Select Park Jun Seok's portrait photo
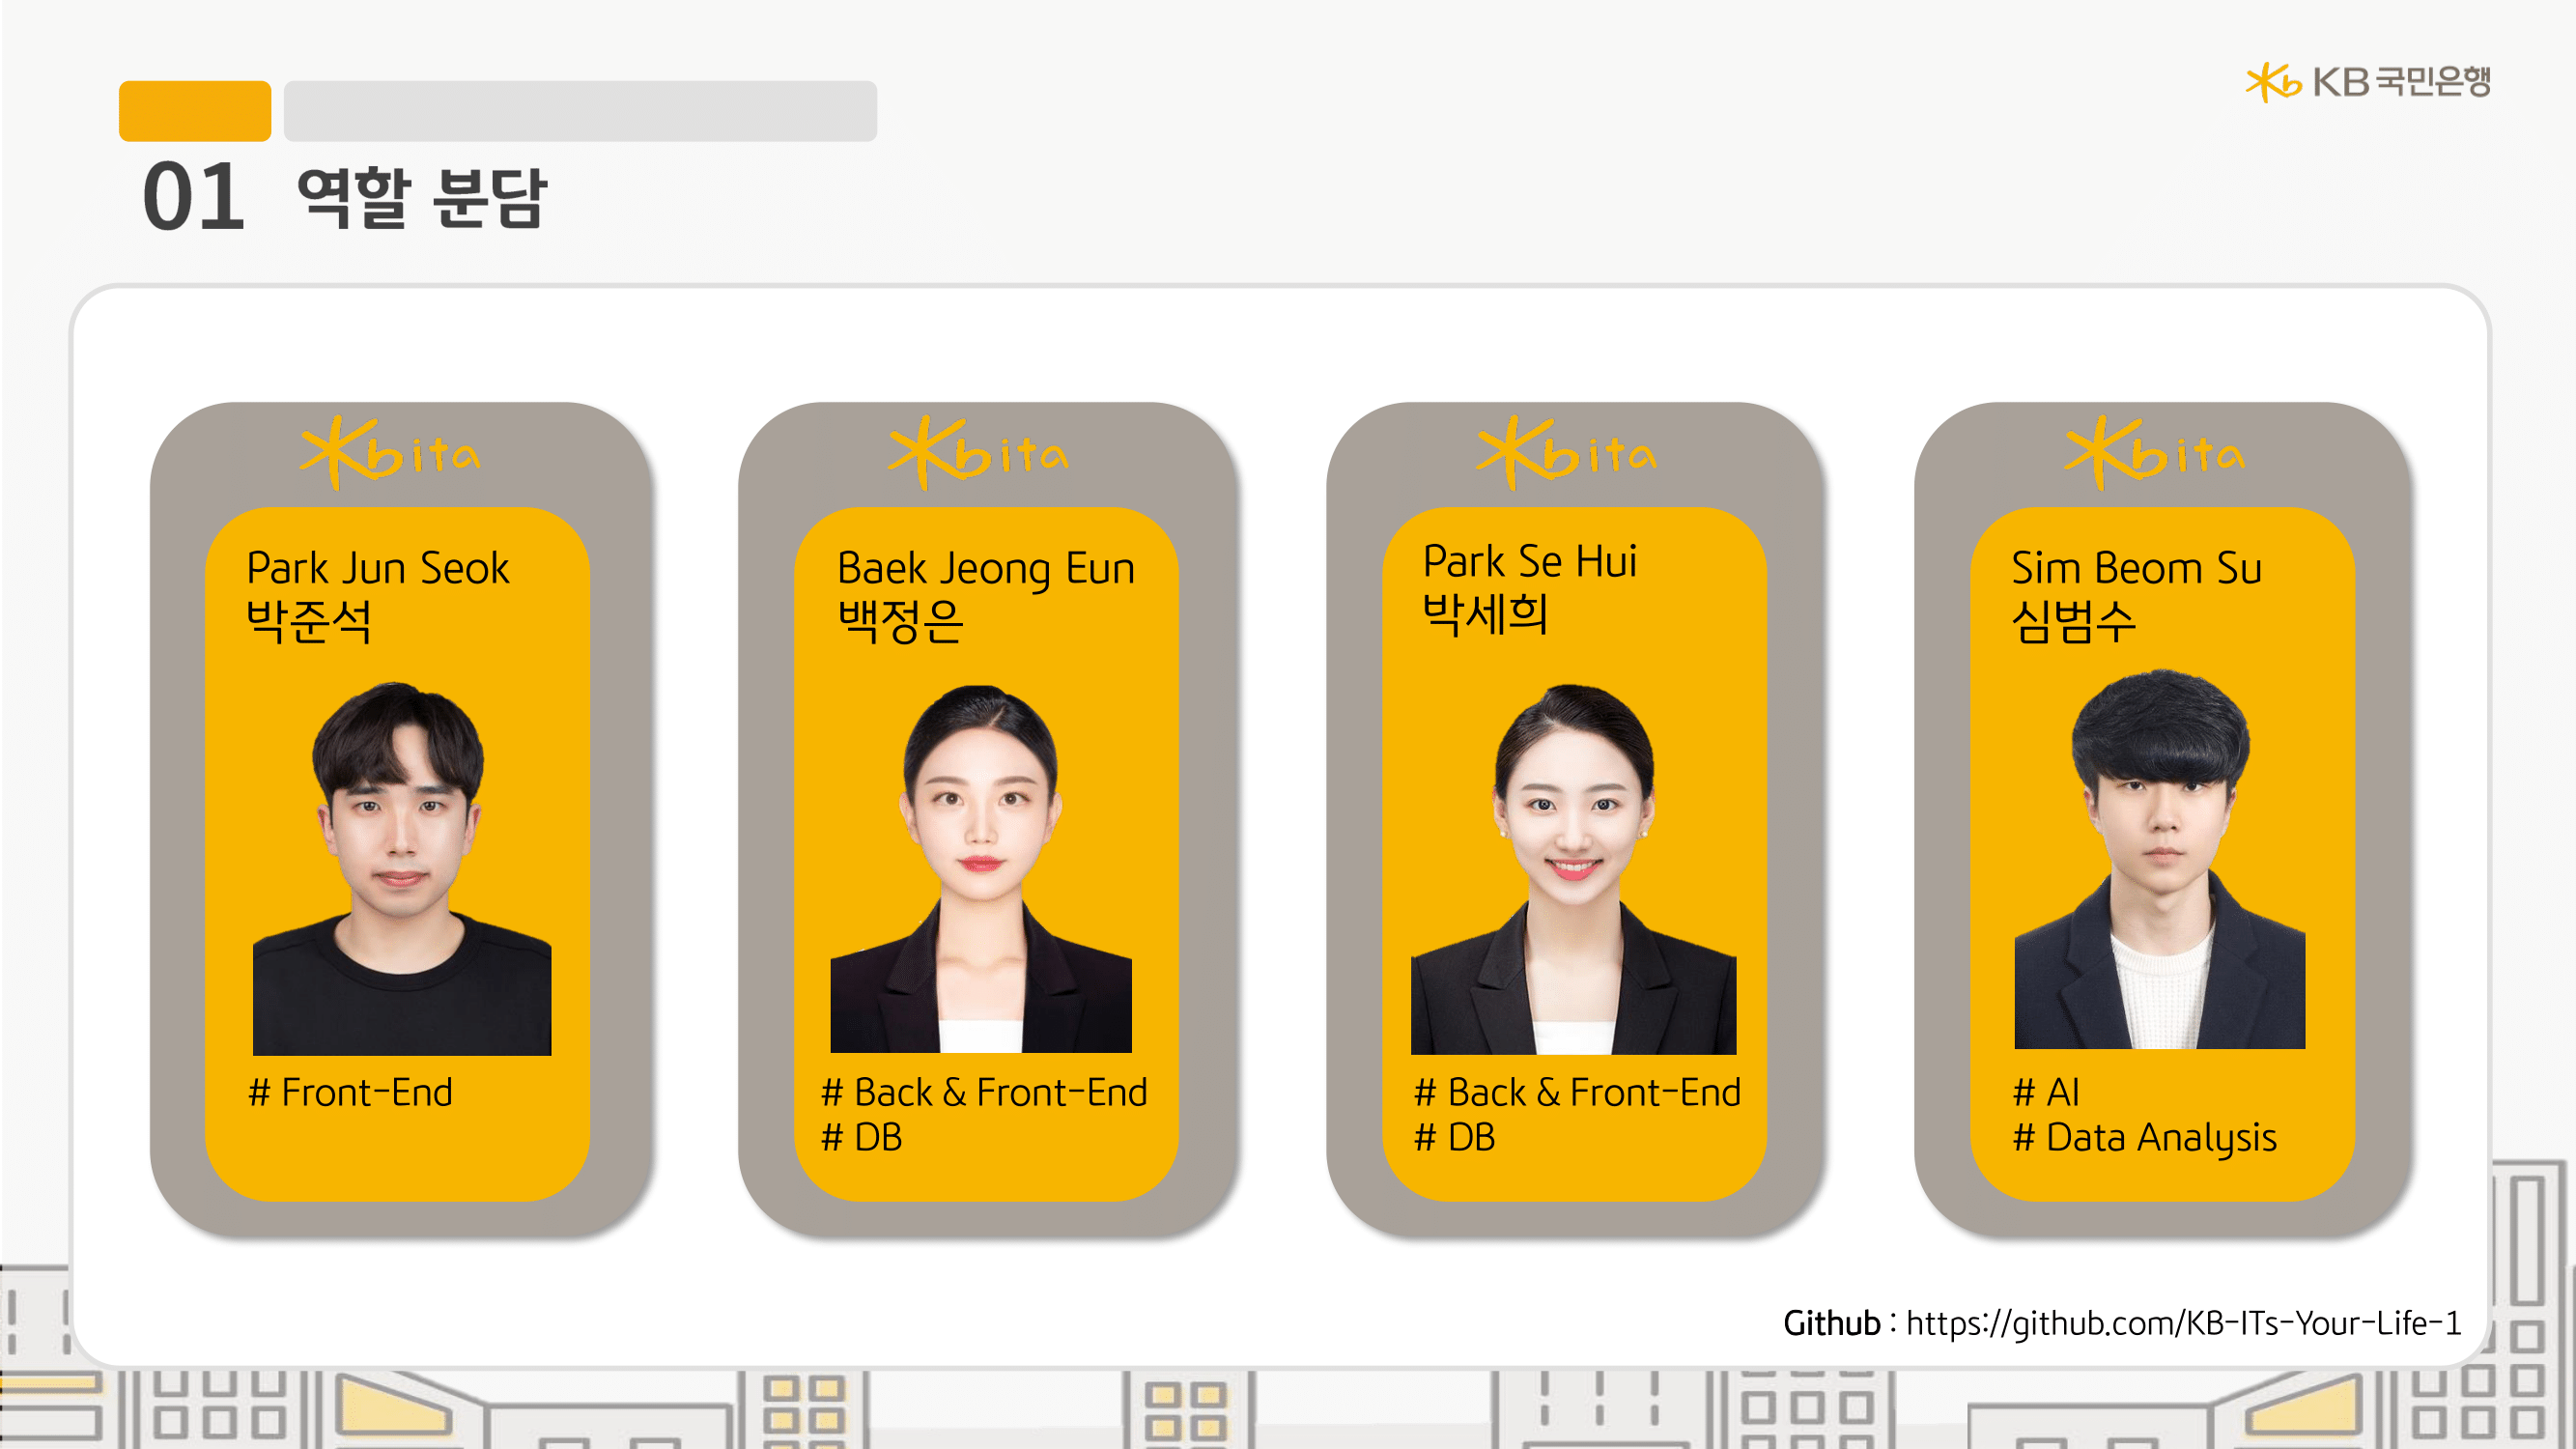This screenshot has width=2576, height=1449. coord(402,868)
